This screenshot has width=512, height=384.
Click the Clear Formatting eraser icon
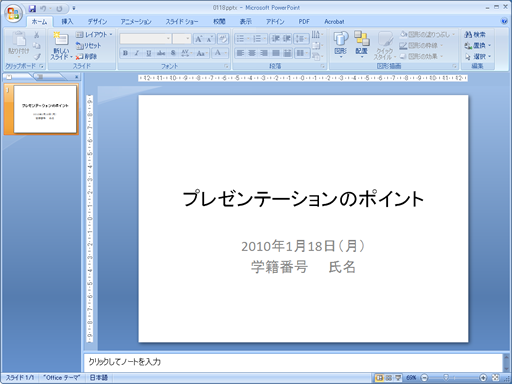click(x=223, y=39)
